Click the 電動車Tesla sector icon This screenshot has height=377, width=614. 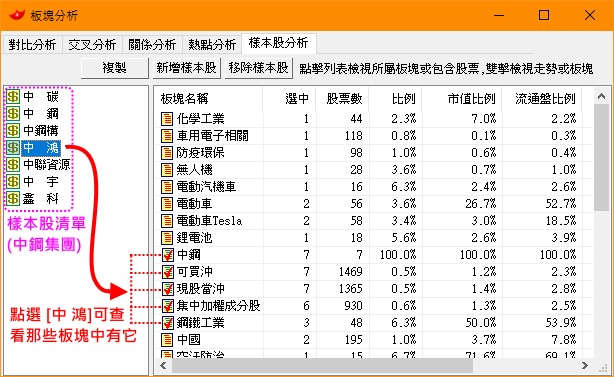pos(167,221)
